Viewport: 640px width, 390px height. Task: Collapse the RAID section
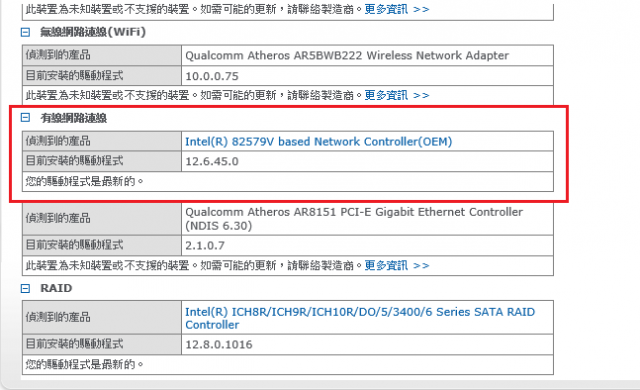25,288
